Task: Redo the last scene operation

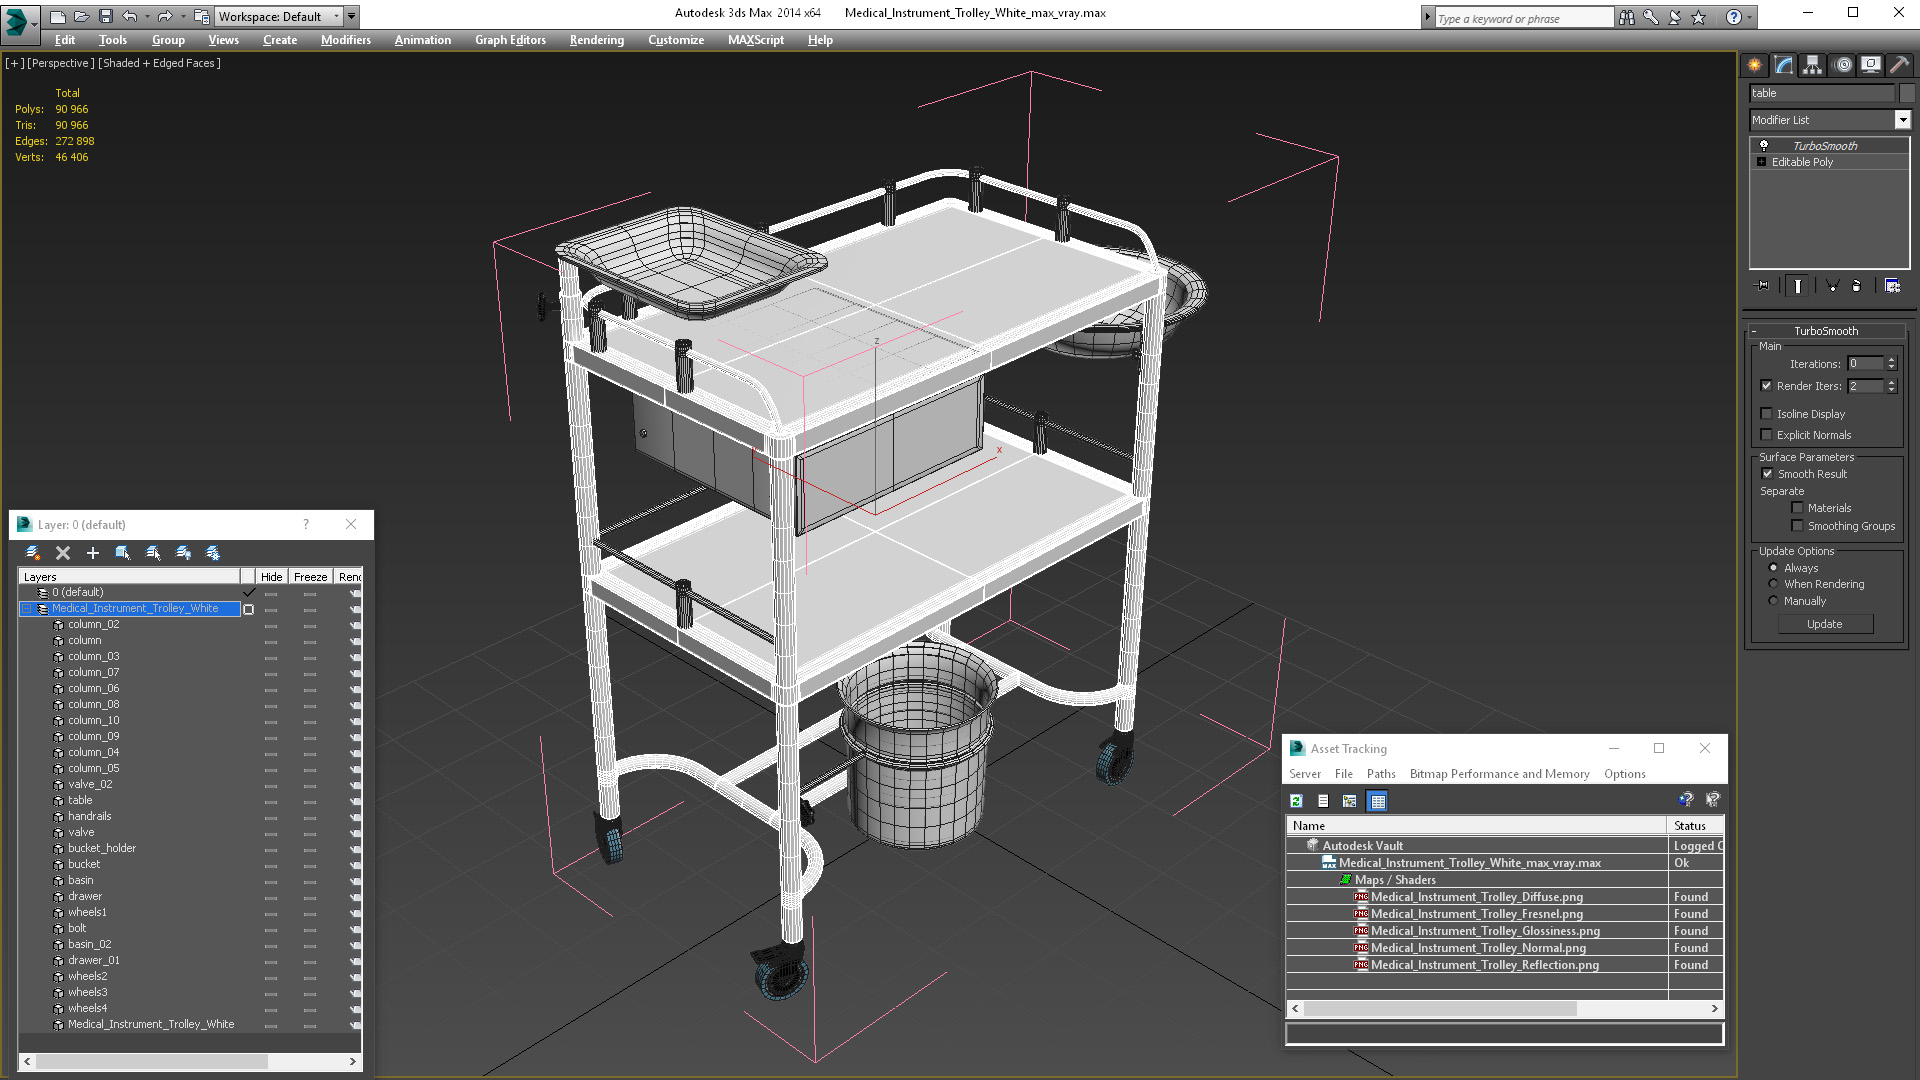Action: coord(164,16)
